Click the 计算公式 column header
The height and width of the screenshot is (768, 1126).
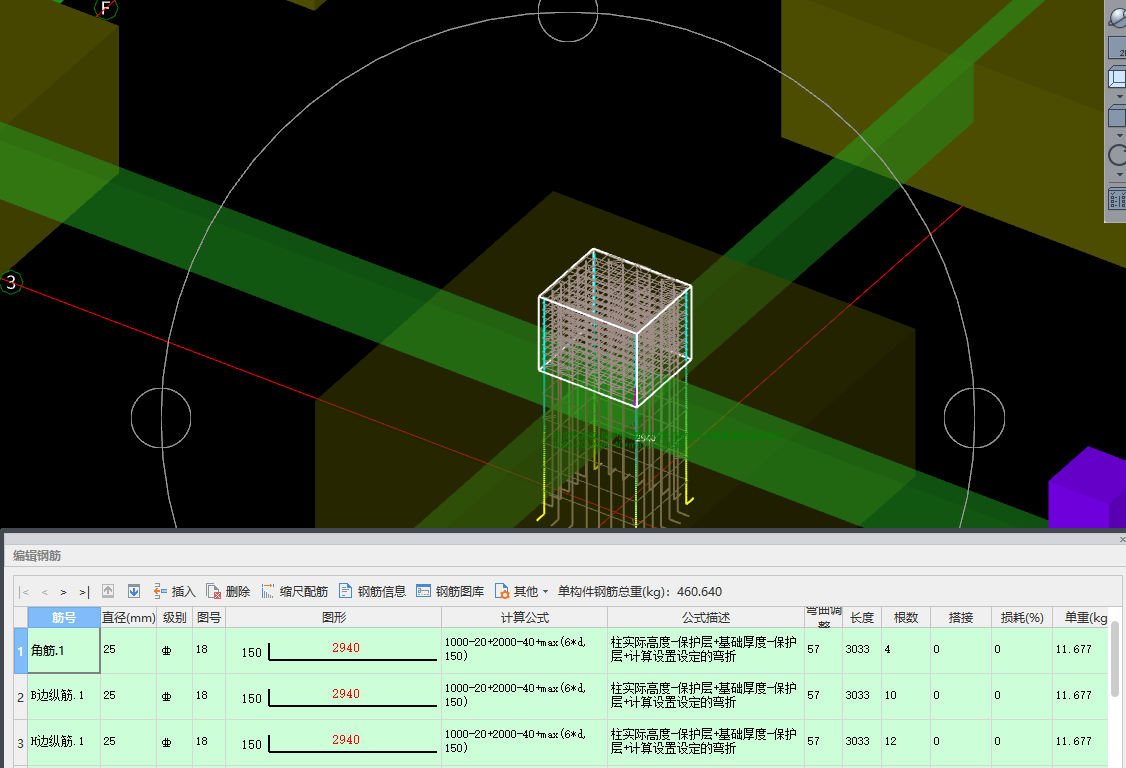524,617
